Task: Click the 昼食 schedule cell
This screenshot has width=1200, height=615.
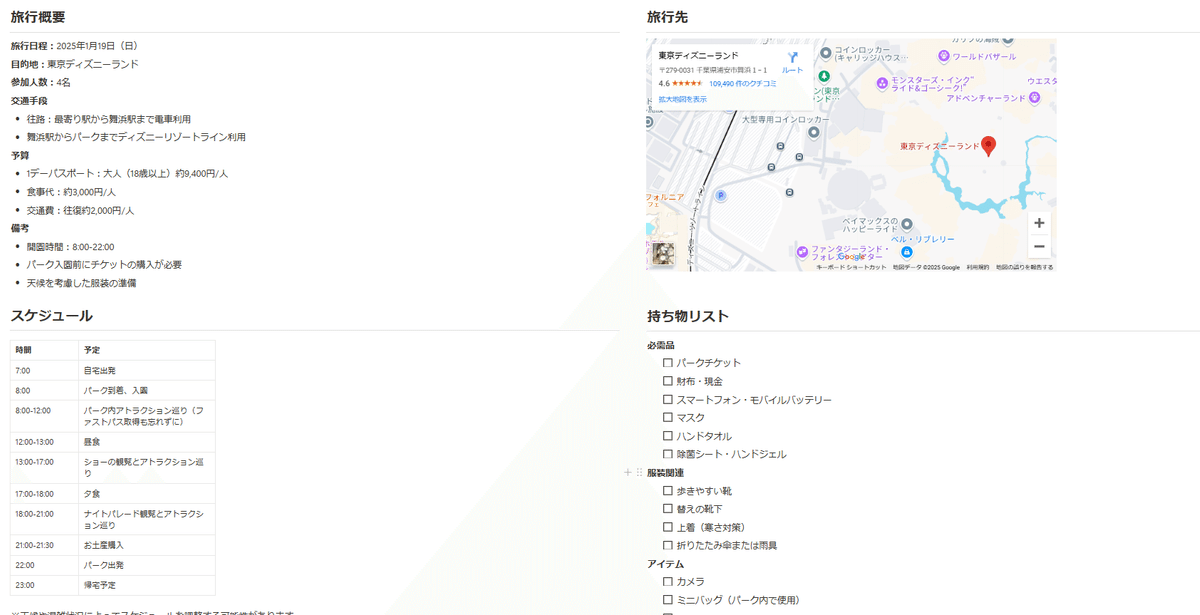Action: pyautogui.click(x=147, y=442)
